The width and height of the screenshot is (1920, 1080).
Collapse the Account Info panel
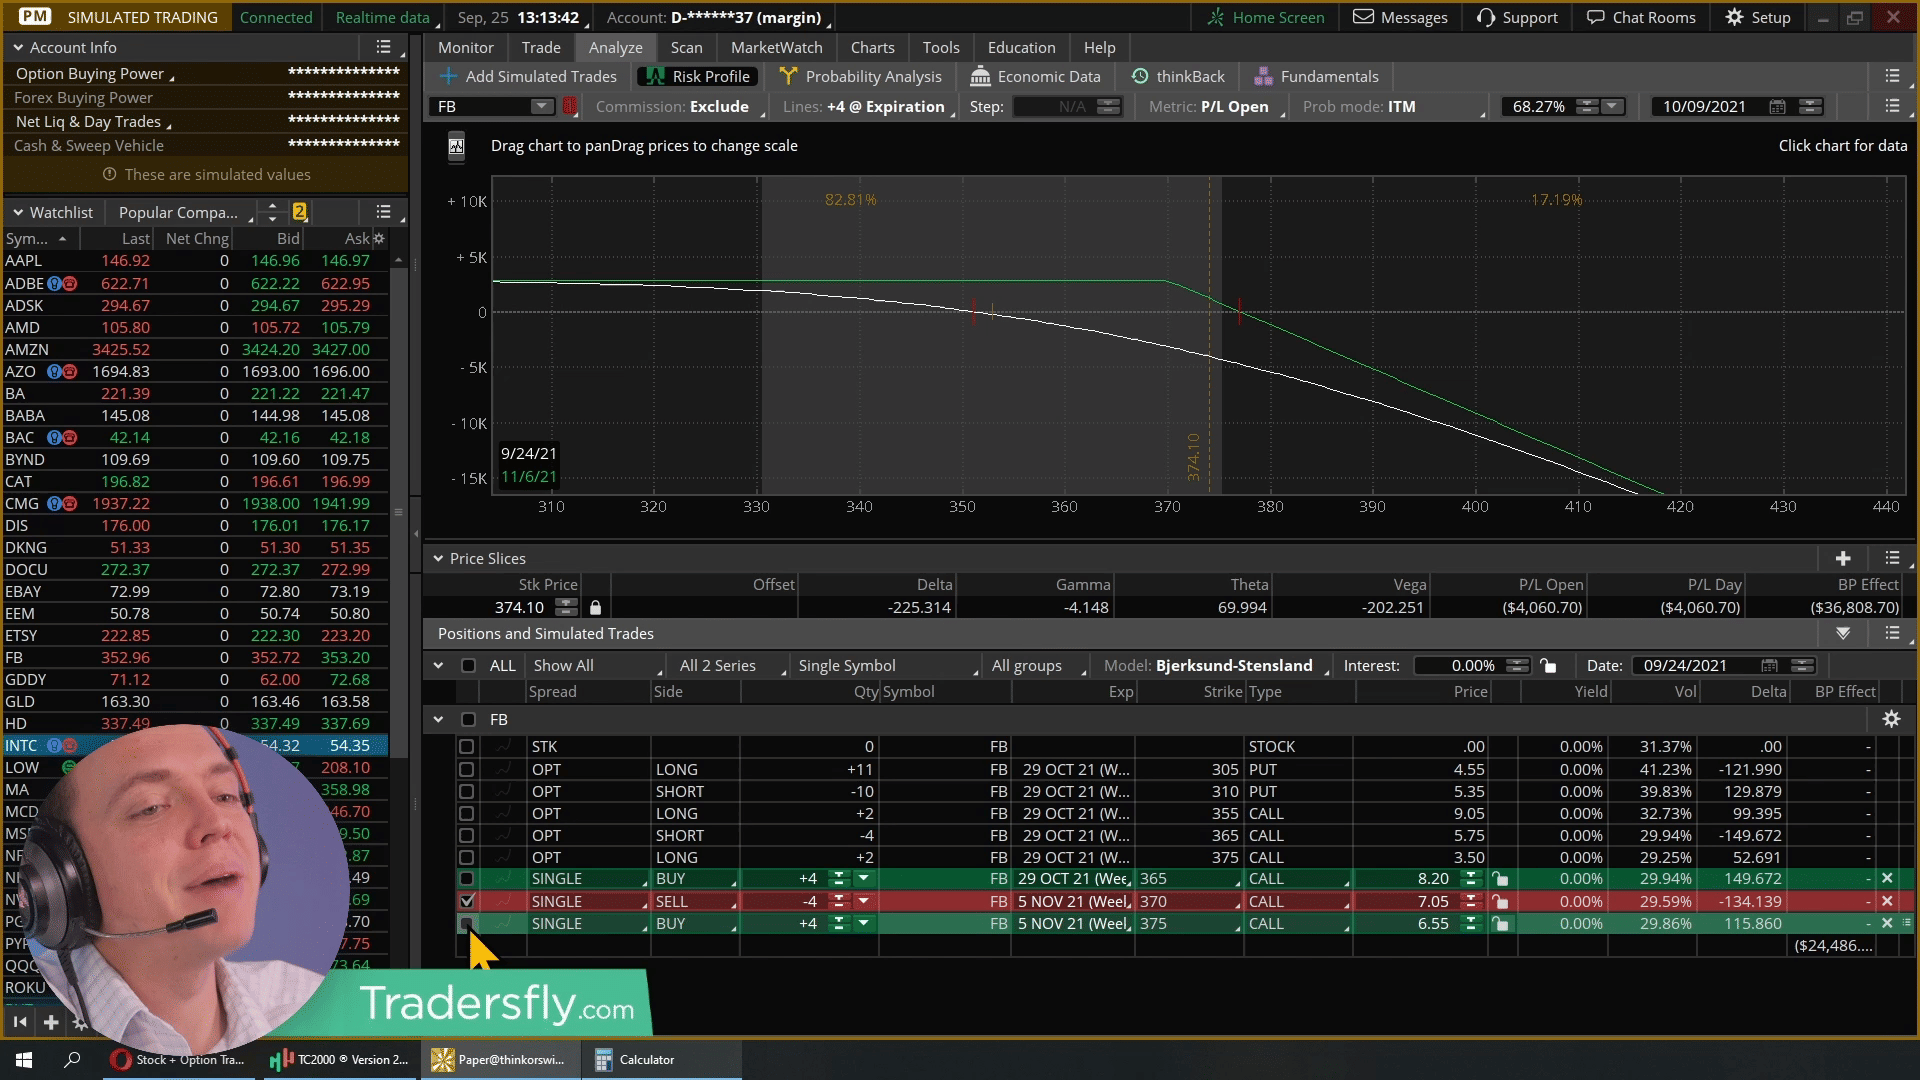pyautogui.click(x=18, y=47)
